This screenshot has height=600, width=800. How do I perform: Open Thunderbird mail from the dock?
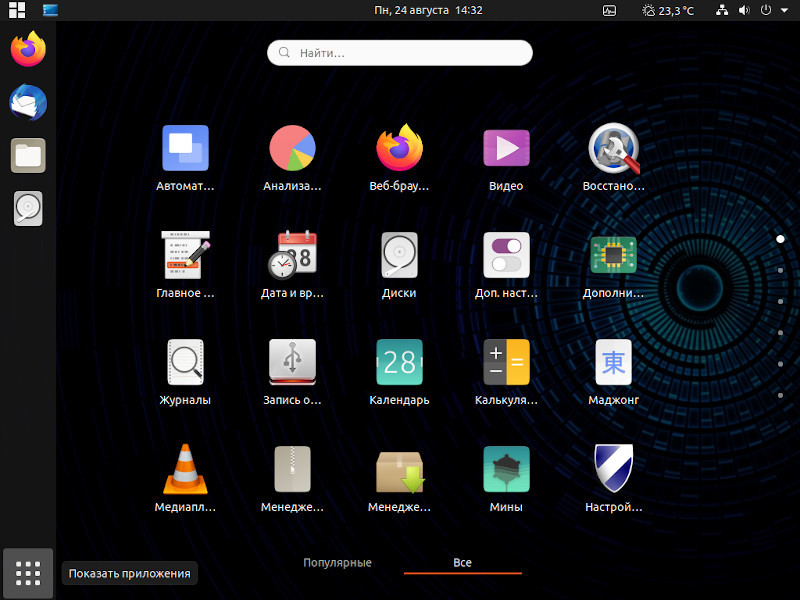pyautogui.click(x=28, y=102)
